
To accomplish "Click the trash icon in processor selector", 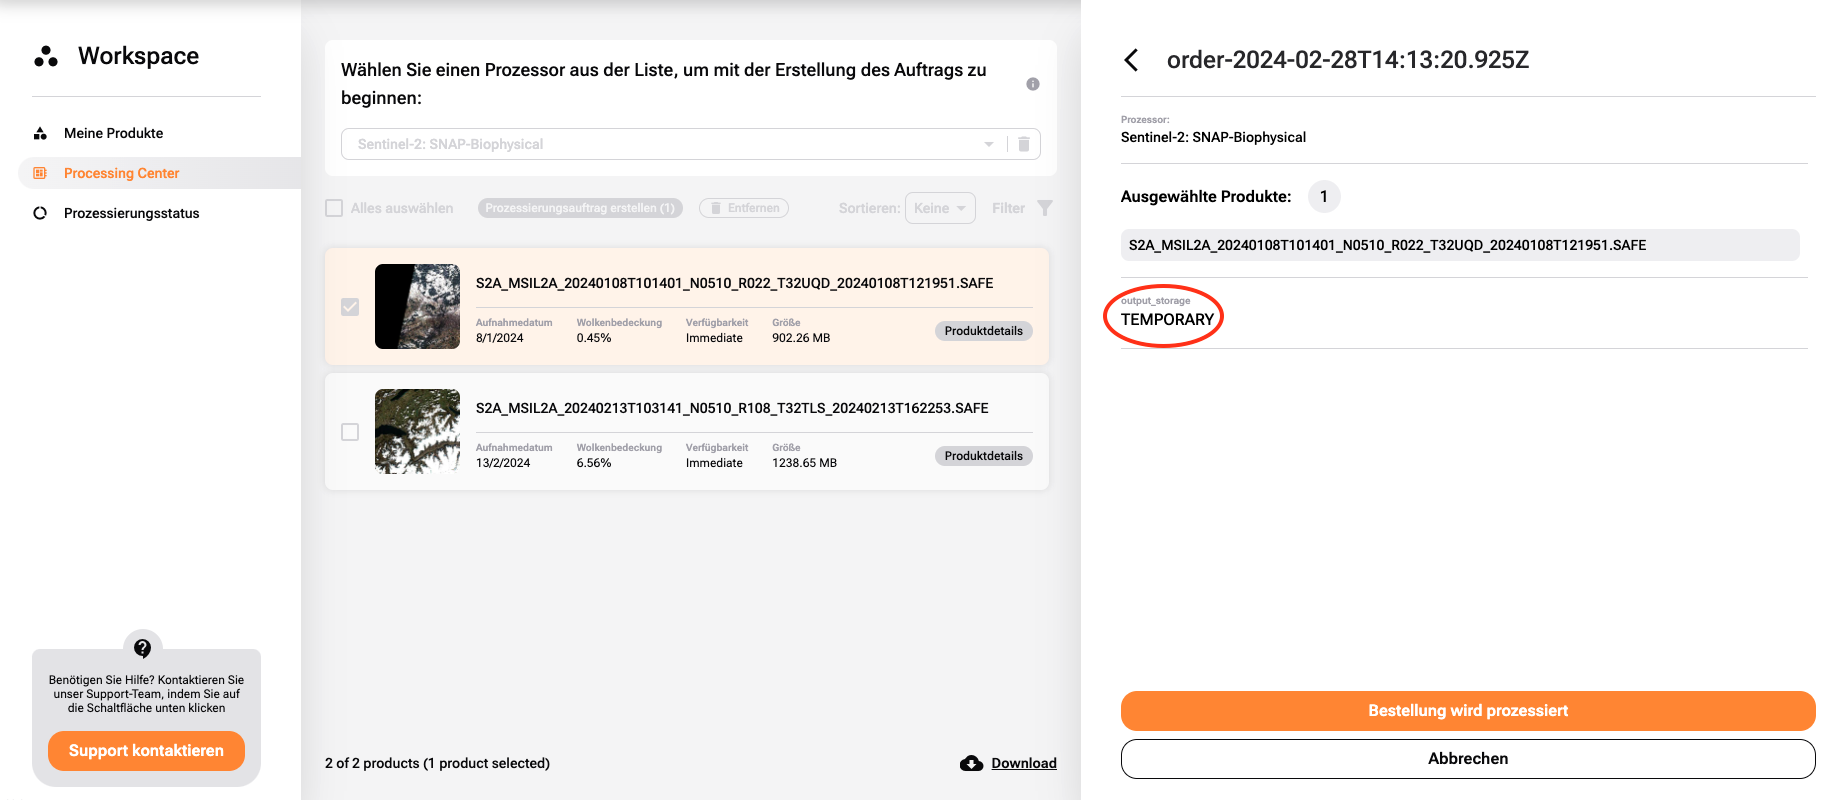I will [1024, 144].
